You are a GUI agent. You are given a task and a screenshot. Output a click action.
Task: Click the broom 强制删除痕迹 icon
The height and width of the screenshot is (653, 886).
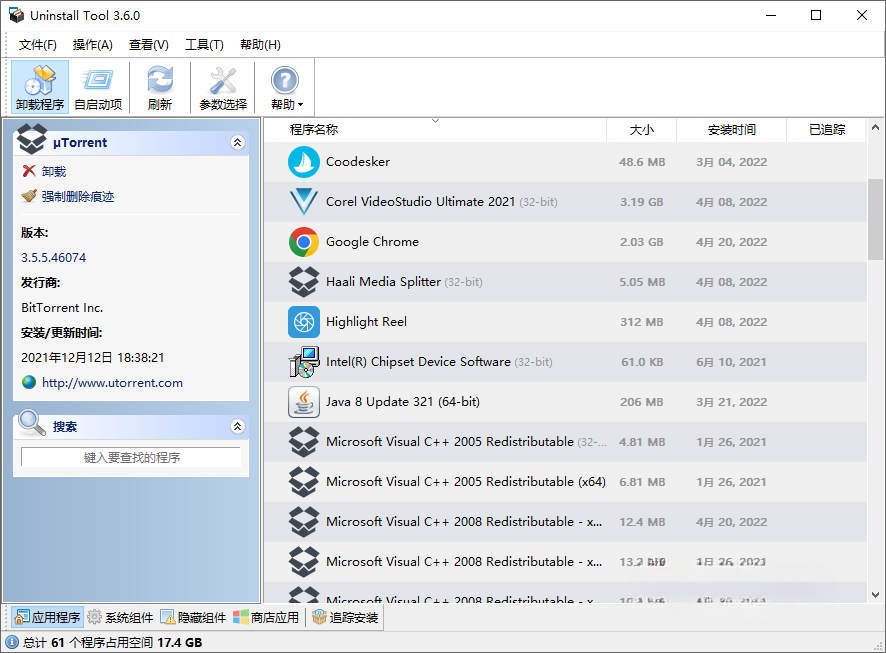tap(29, 196)
